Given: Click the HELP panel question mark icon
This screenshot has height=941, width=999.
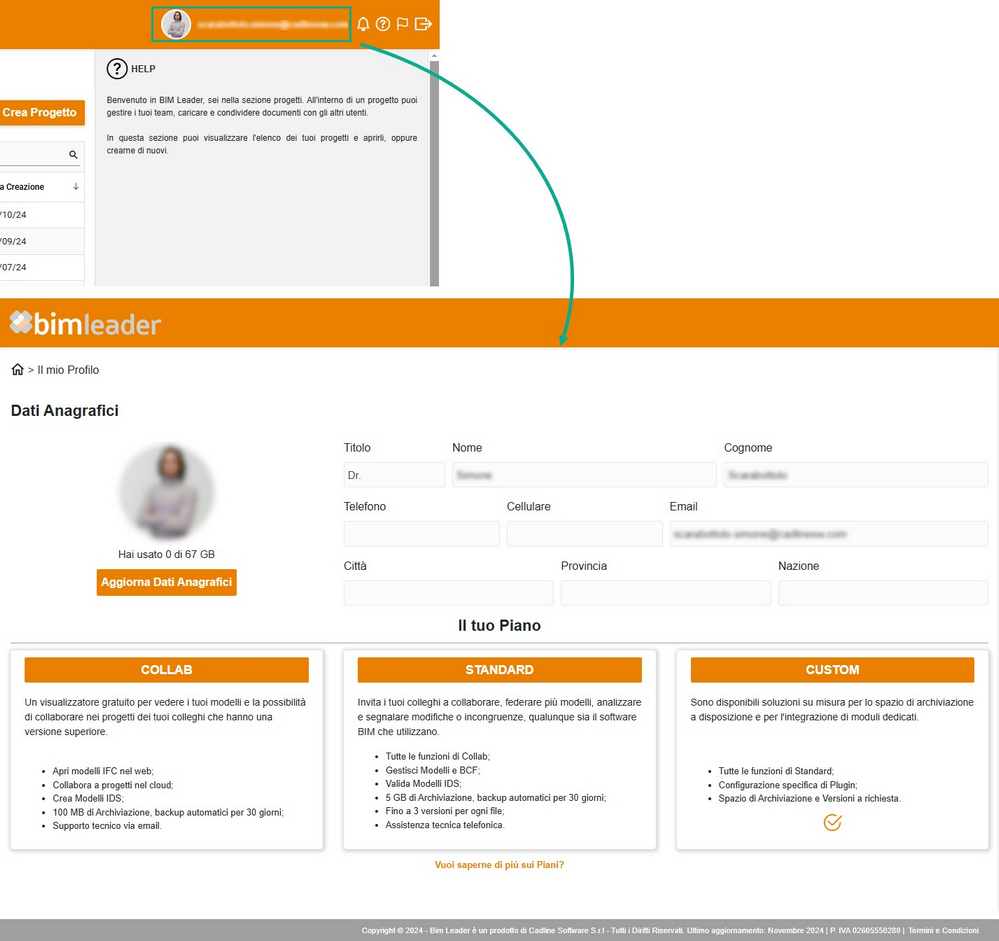Looking at the screenshot, I should (x=117, y=69).
